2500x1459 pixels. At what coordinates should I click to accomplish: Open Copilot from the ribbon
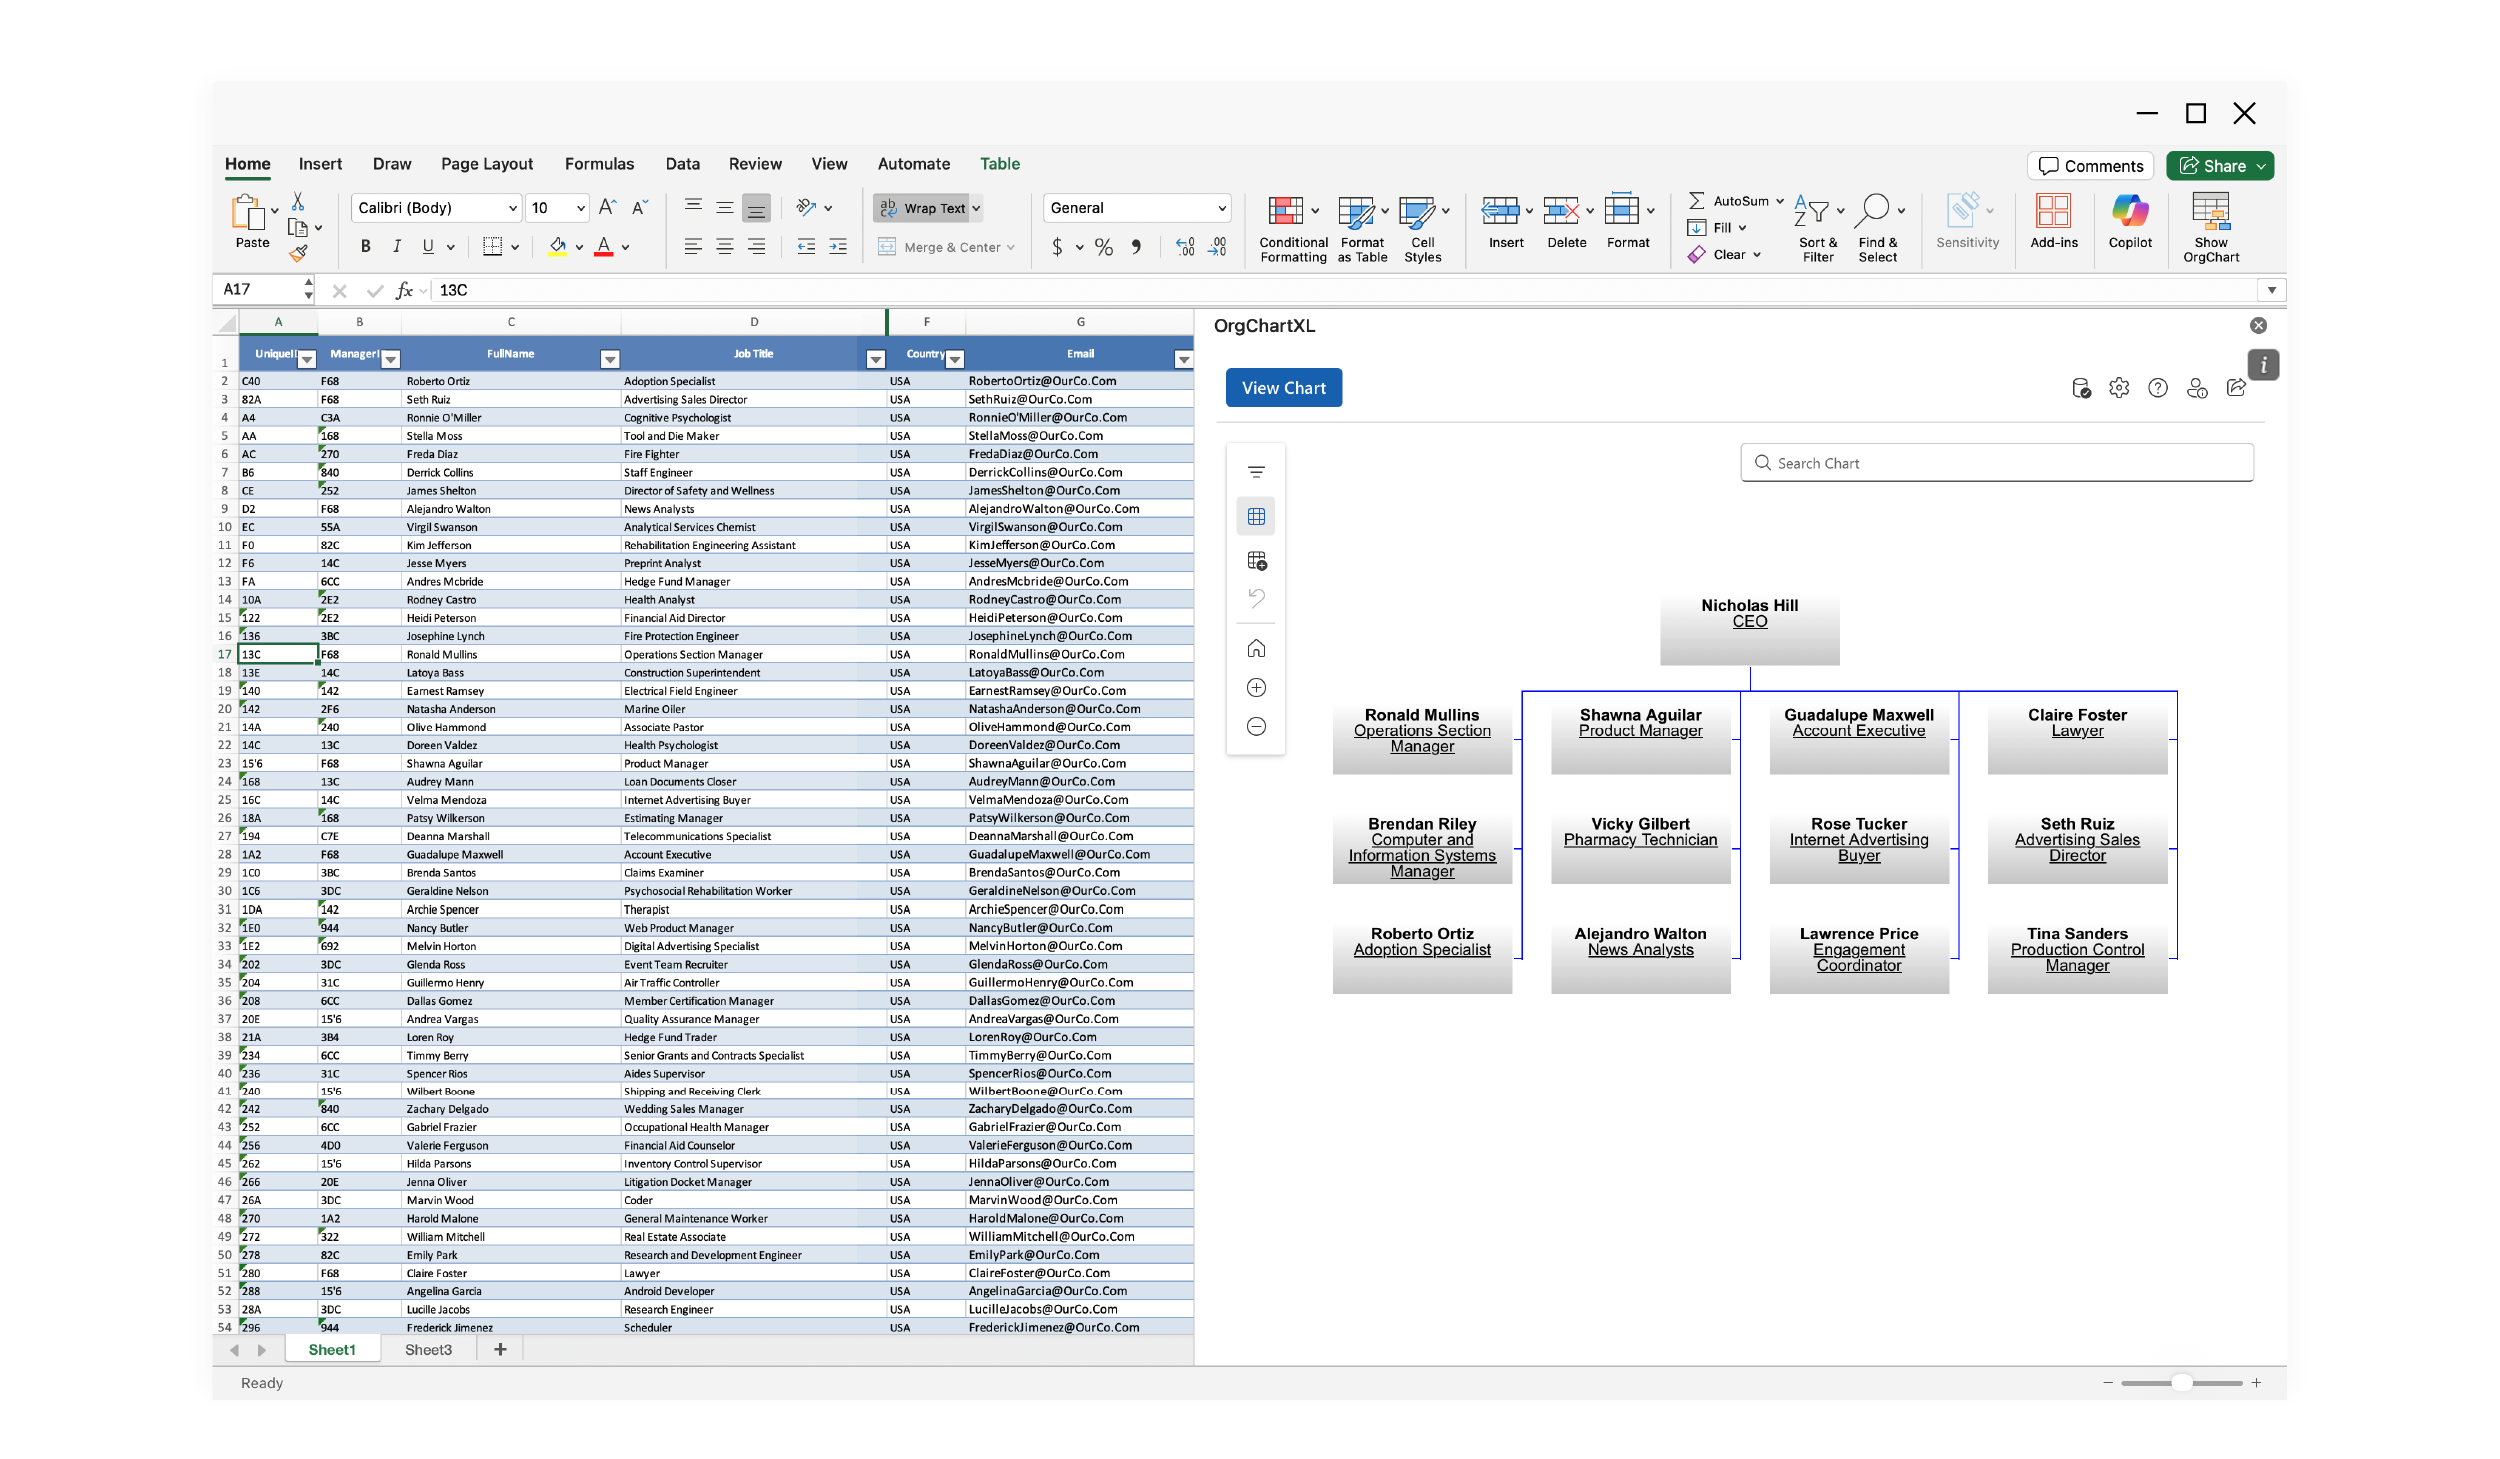click(x=2129, y=213)
